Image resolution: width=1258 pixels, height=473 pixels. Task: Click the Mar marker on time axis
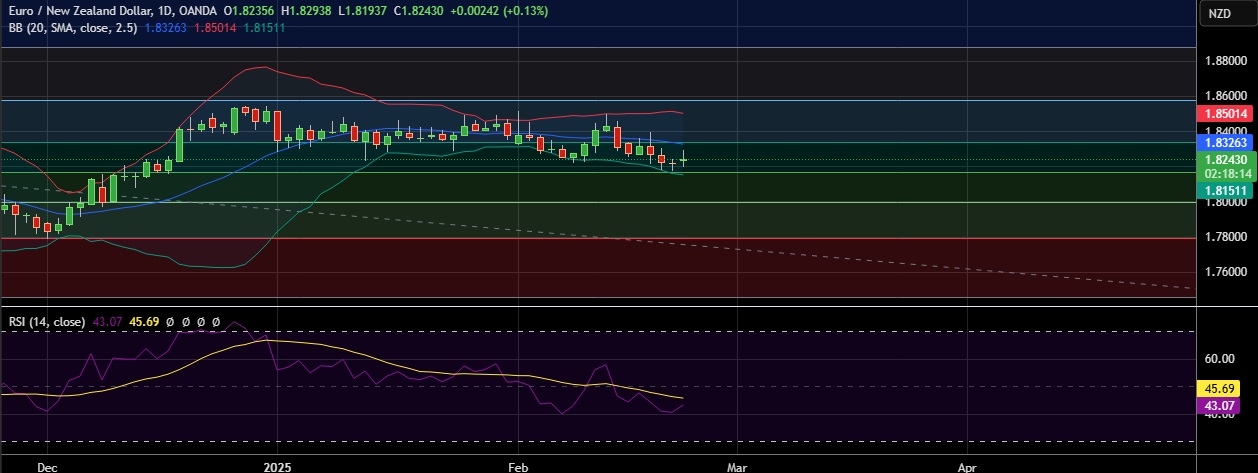(737, 465)
